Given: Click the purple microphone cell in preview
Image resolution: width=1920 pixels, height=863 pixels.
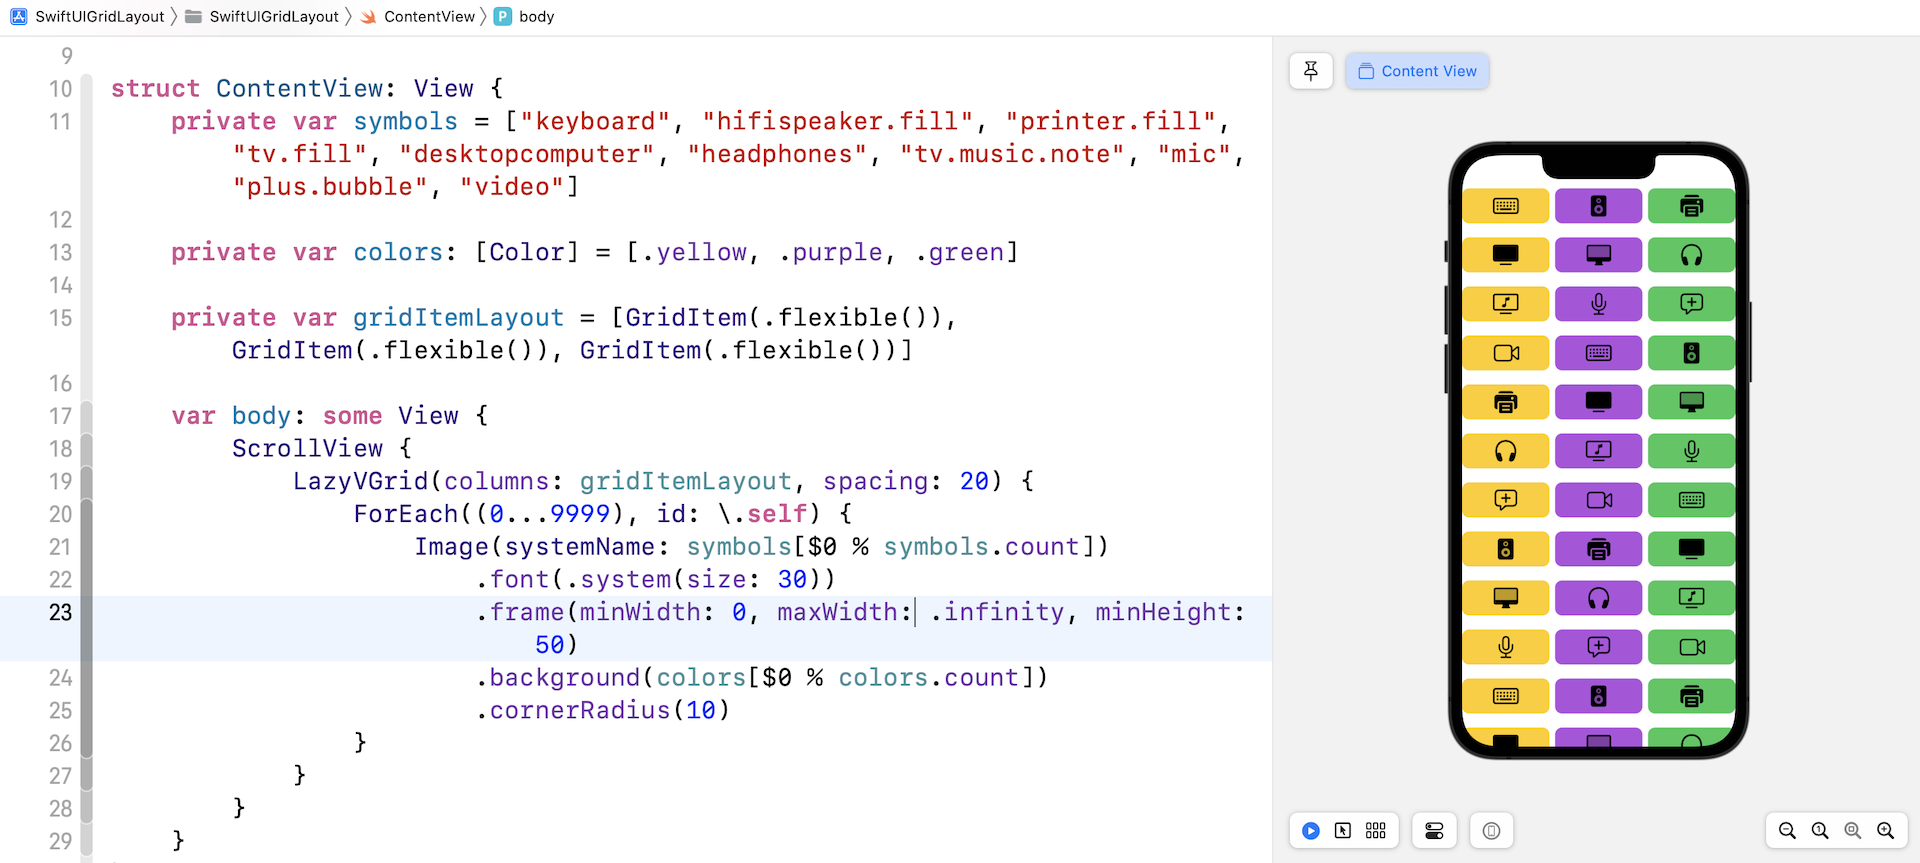Looking at the screenshot, I should [1598, 304].
